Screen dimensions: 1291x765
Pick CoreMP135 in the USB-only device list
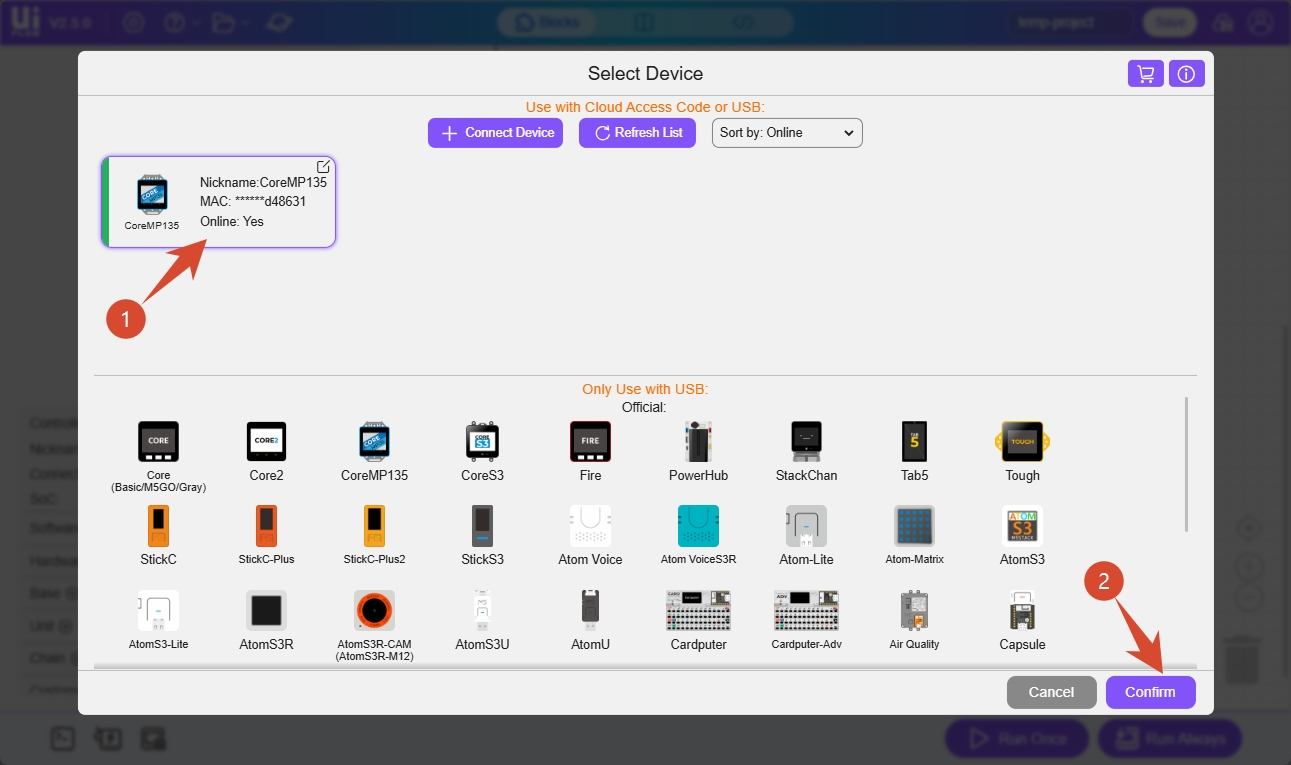coord(374,441)
